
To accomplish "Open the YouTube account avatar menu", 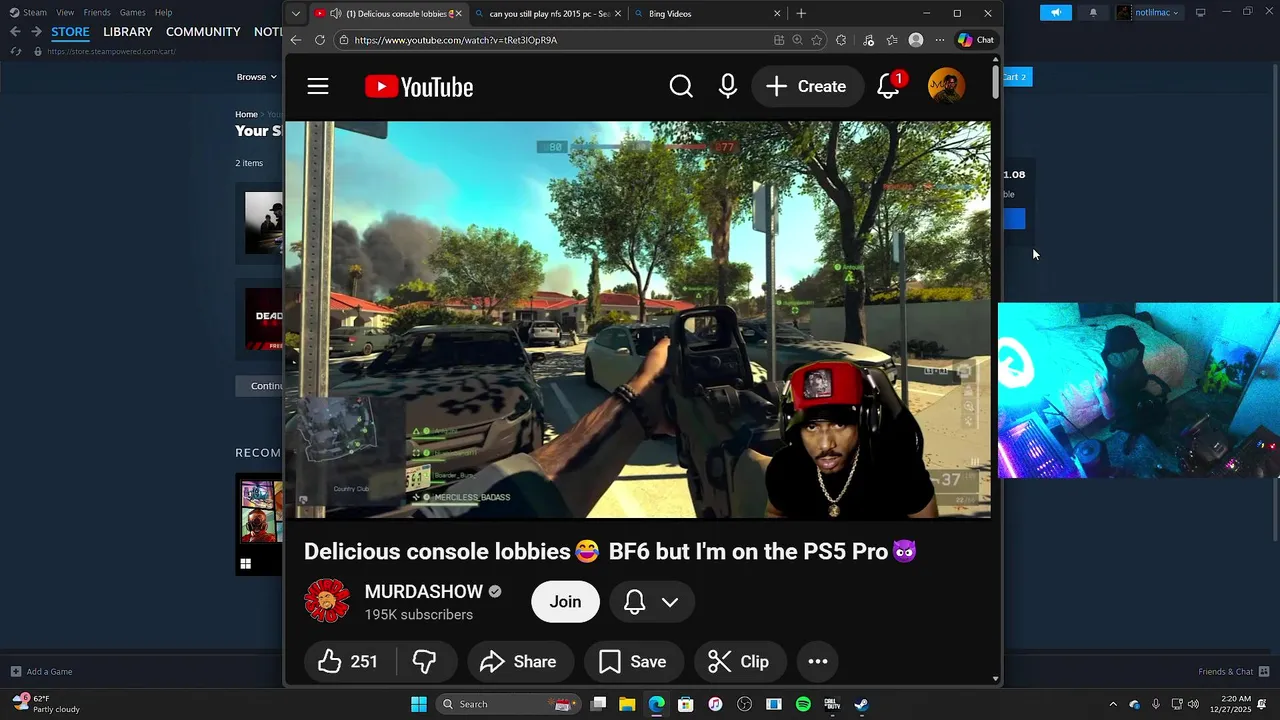I will 946,87.
